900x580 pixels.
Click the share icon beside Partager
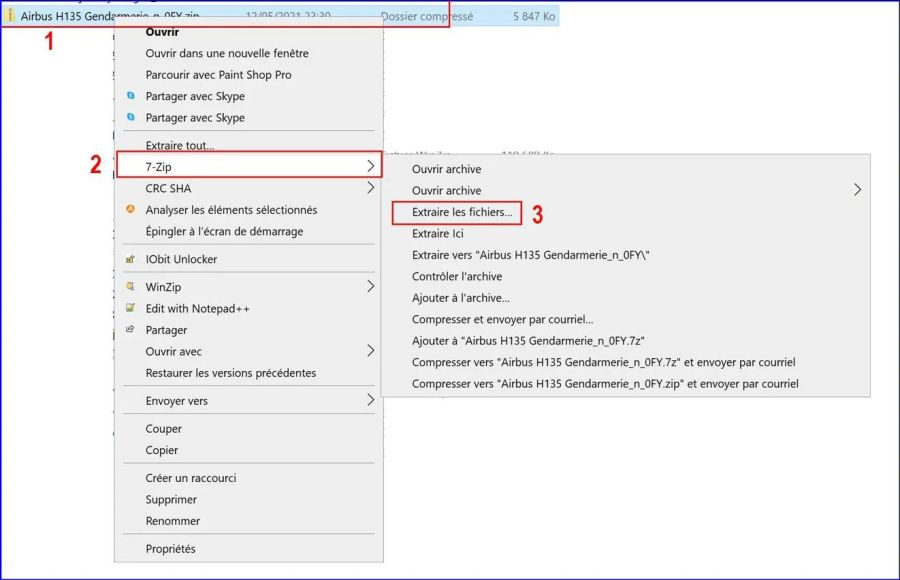point(130,330)
